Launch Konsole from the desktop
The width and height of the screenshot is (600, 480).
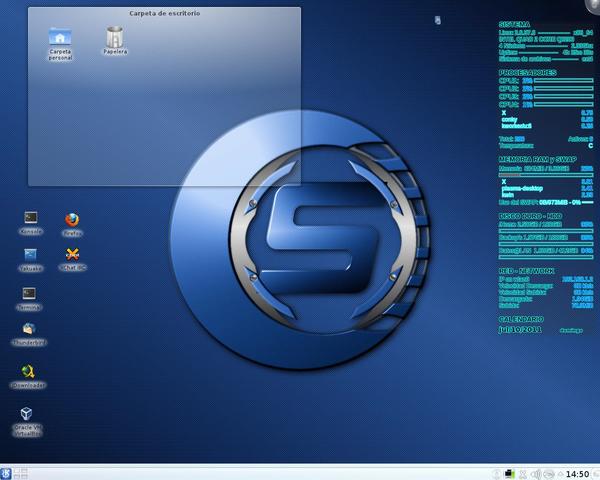31,223
